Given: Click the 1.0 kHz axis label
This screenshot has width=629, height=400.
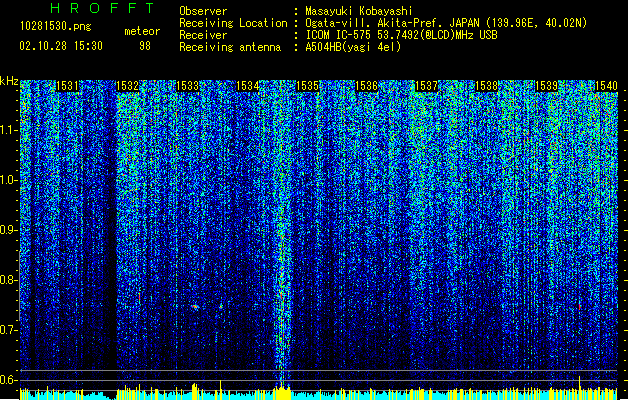Looking at the screenshot, I should pos(9,180).
